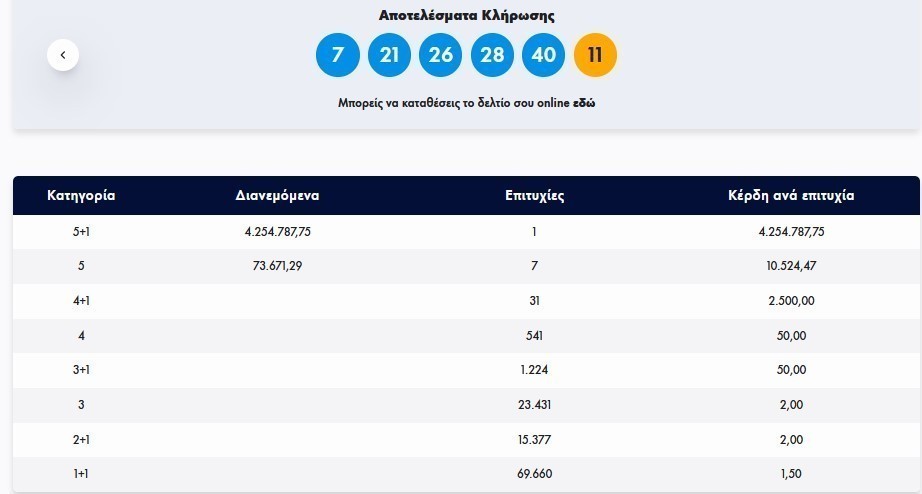The height and width of the screenshot is (494, 922).
Task: Click the blue number 40 ball
Action: [x=543, y=55]
